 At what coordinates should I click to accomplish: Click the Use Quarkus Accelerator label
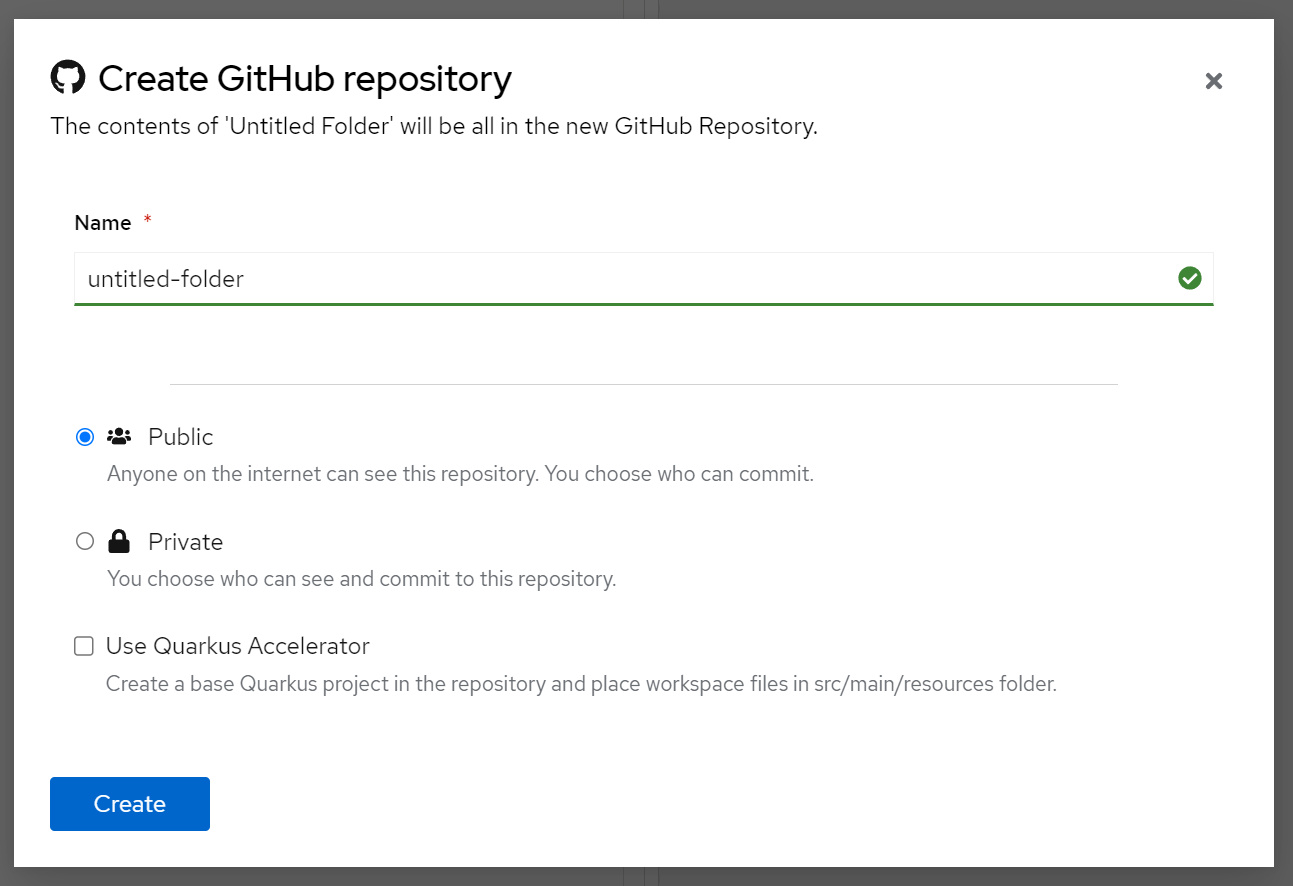click(237, 645)
